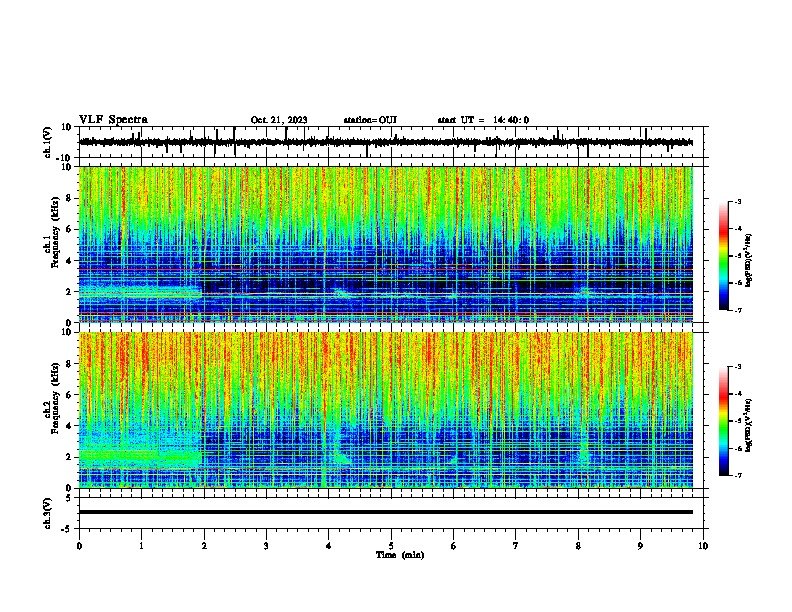
Task: Click time axis tick label '8'
Action: 578,546
